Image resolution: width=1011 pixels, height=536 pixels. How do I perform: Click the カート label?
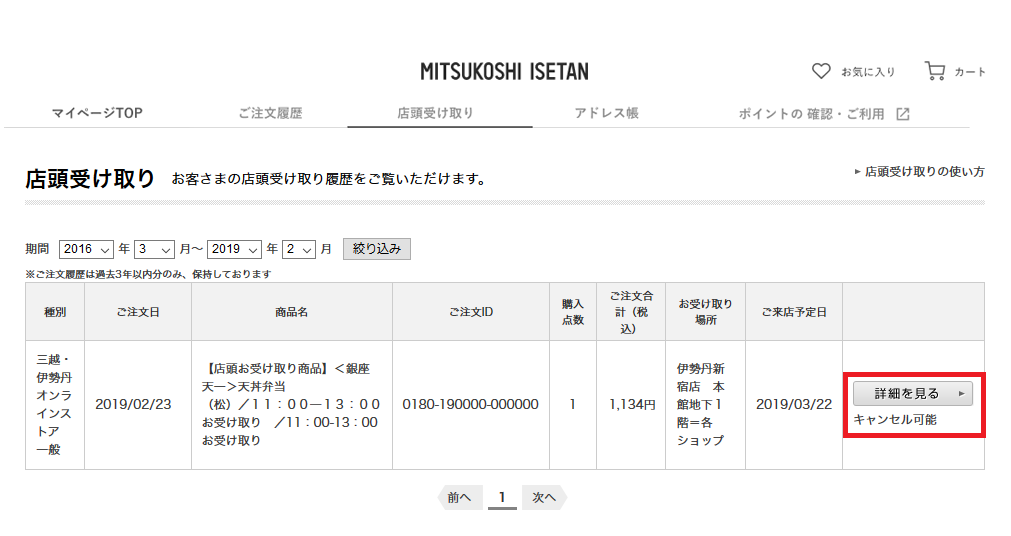click(x=970, y=72)
